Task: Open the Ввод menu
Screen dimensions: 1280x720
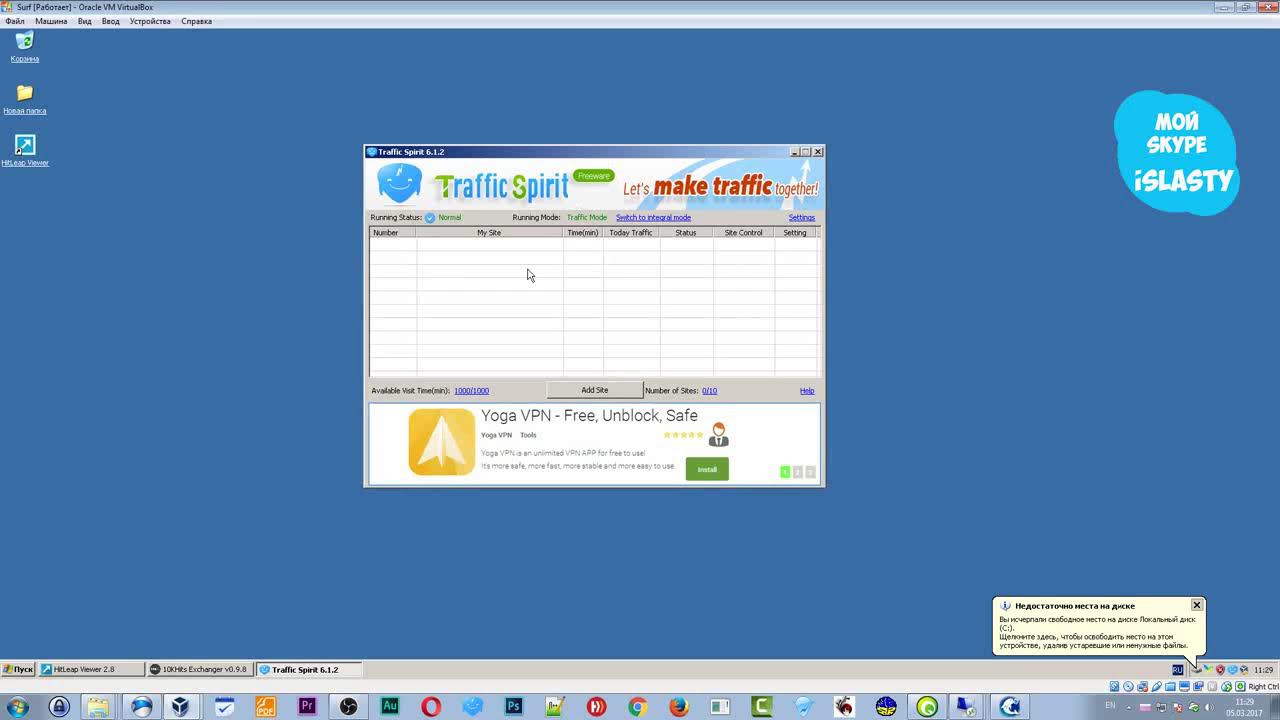Action: 111,21
